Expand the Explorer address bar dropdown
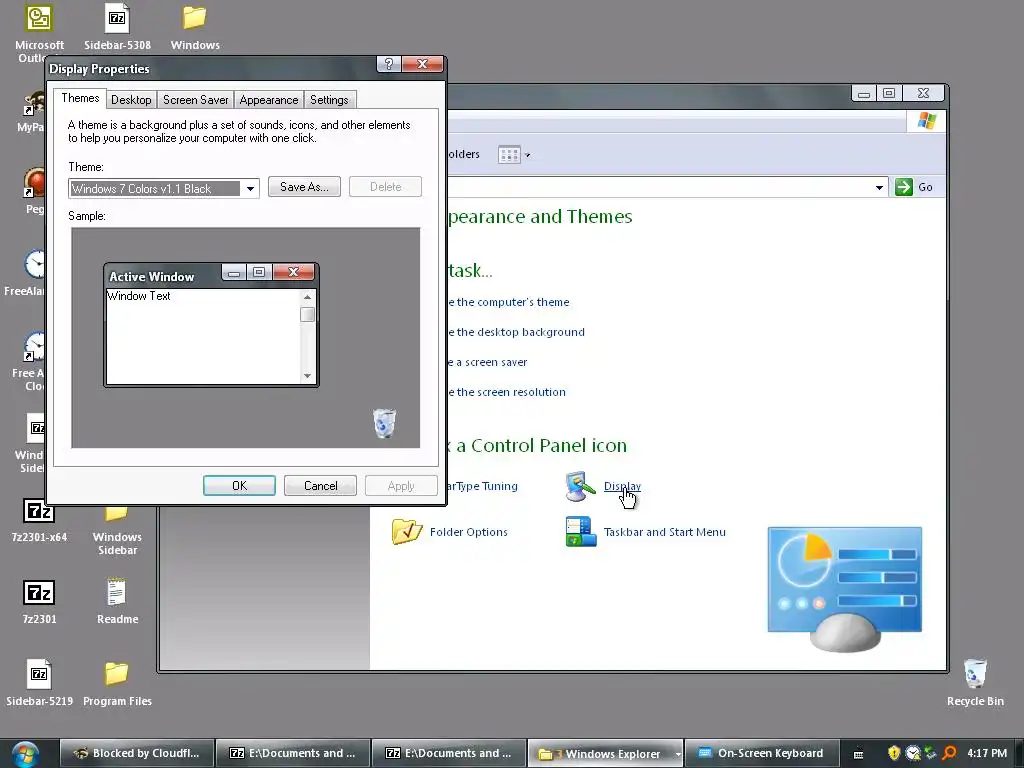 pyautogui.click(x=879, y=187)
